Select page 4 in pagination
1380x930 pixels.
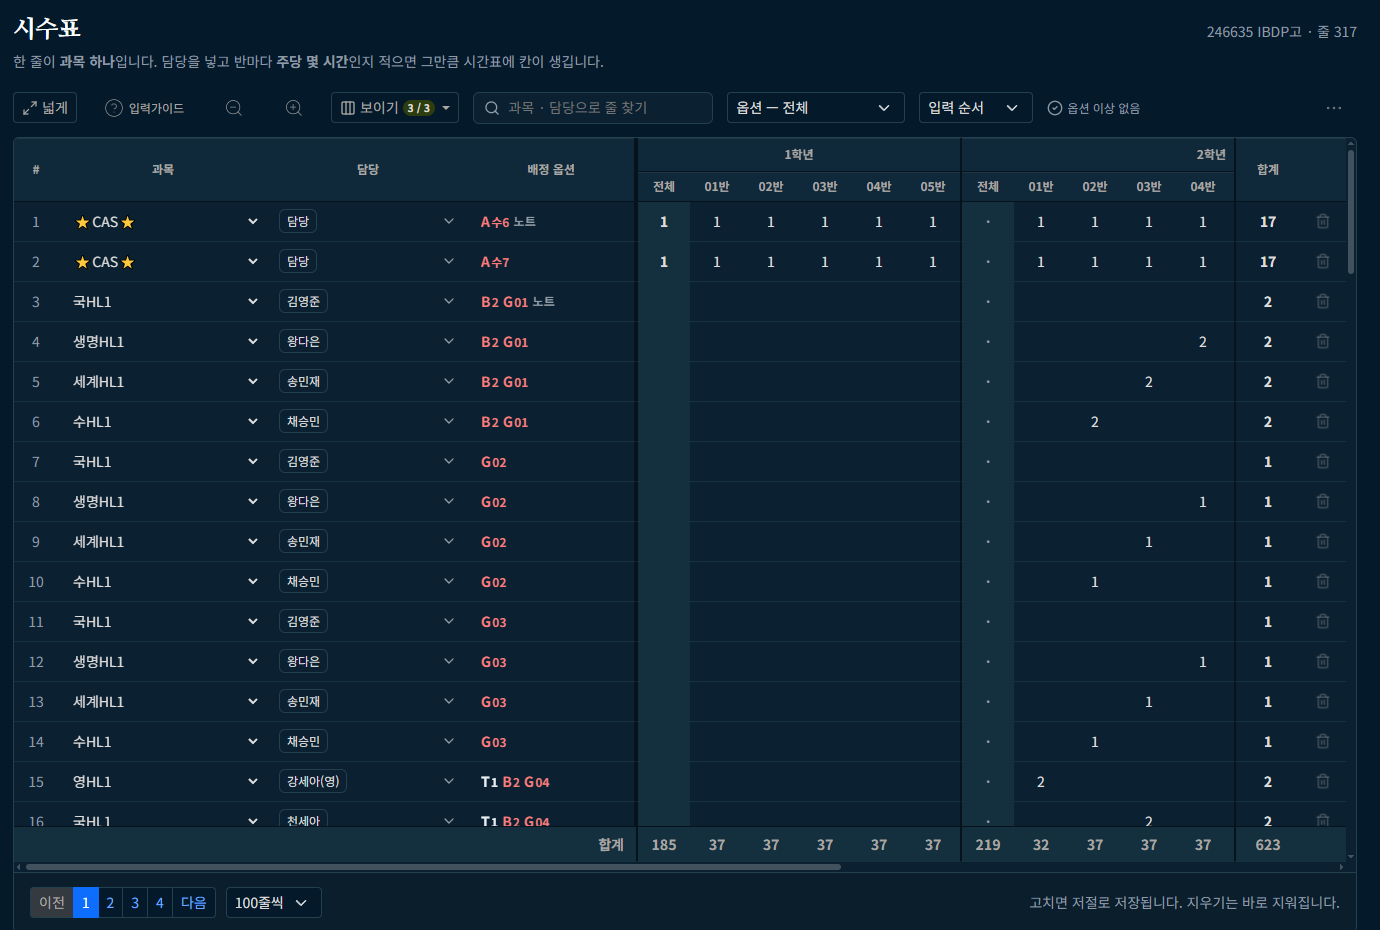(x=159, y=903)
